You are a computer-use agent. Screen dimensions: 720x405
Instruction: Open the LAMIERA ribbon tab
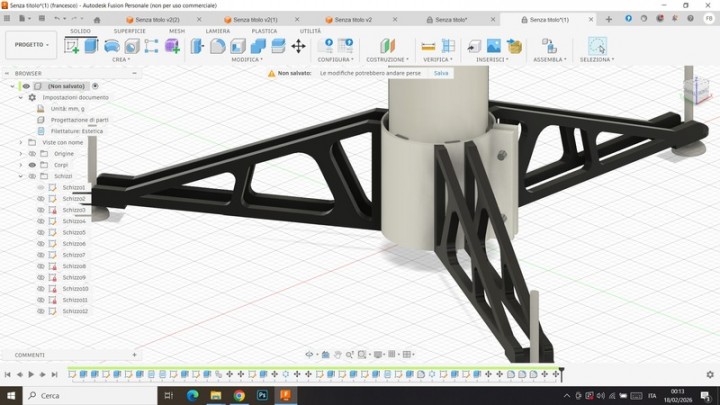pos(217,31)
